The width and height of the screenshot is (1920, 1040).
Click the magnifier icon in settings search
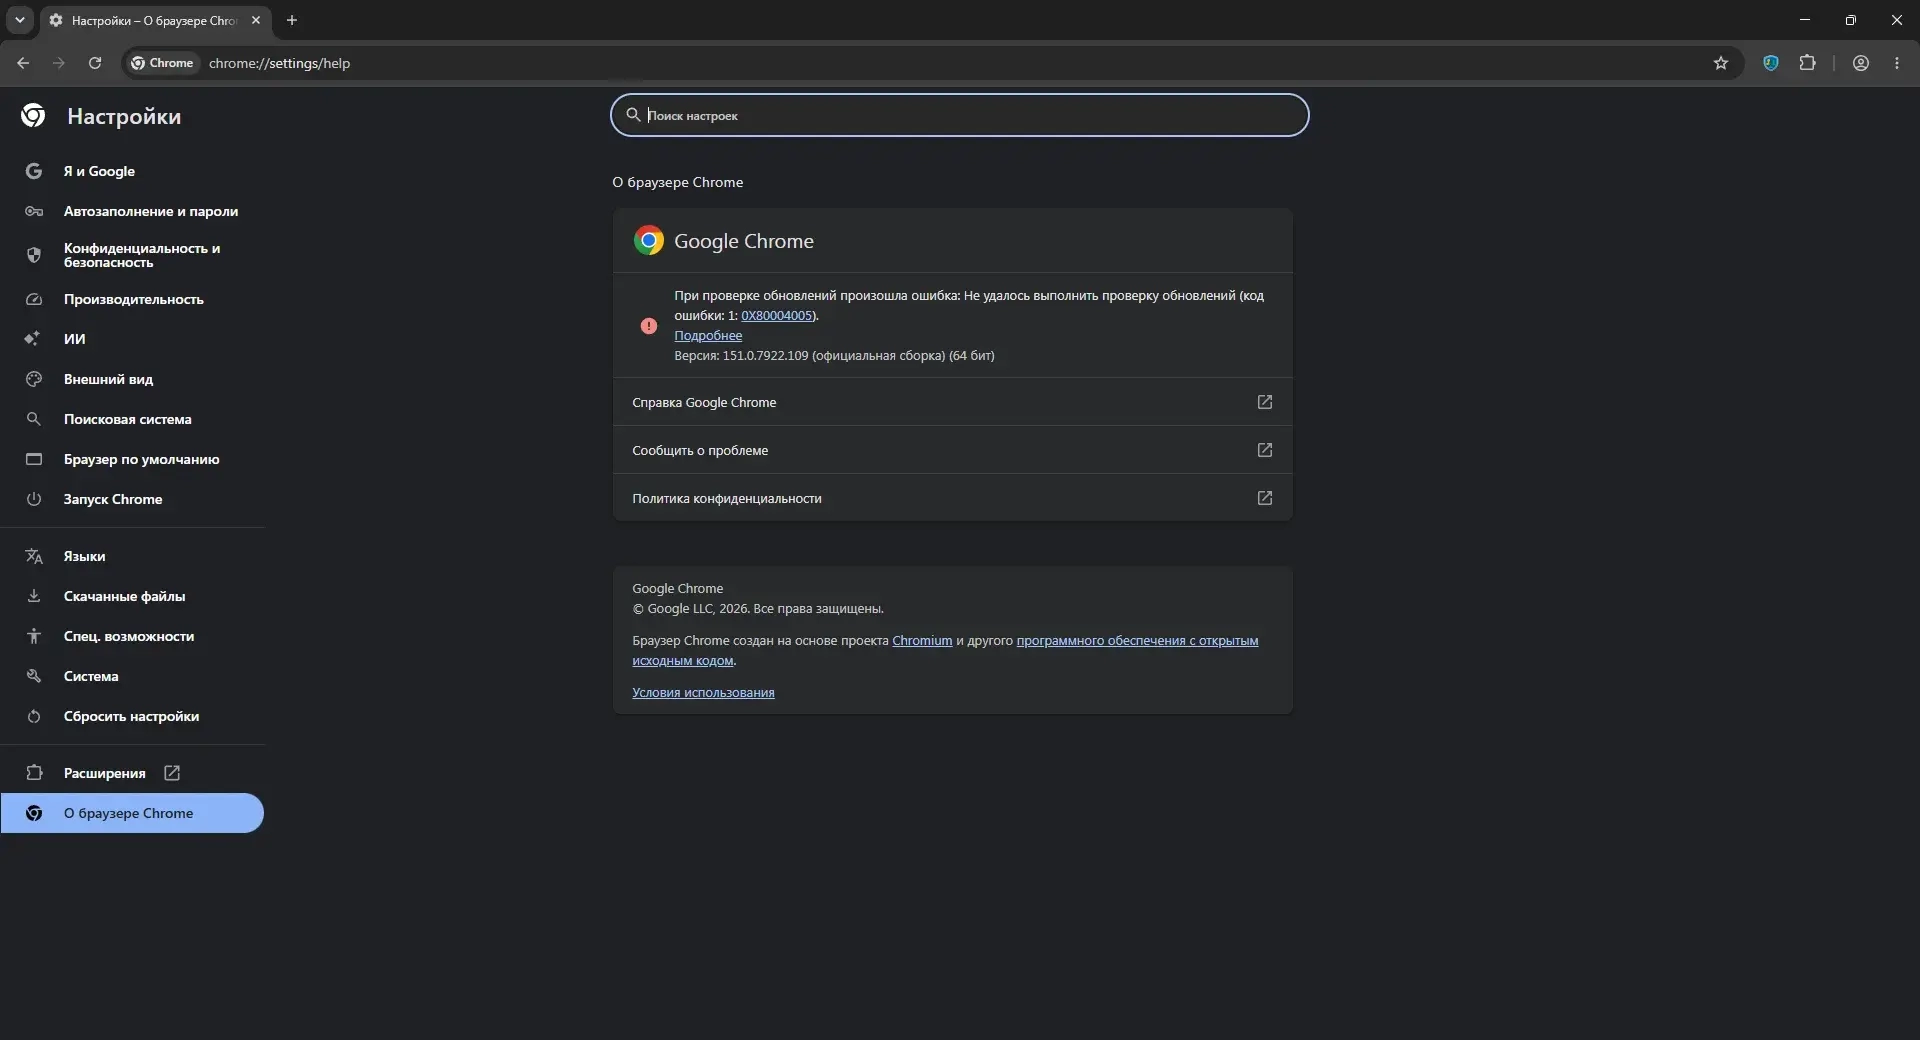(633, 115)
